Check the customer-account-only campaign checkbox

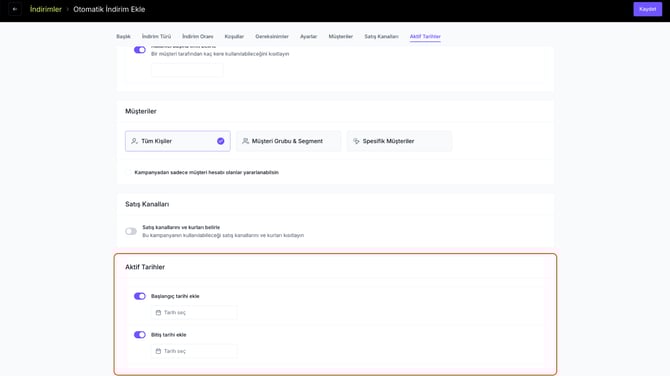(128, 172)
